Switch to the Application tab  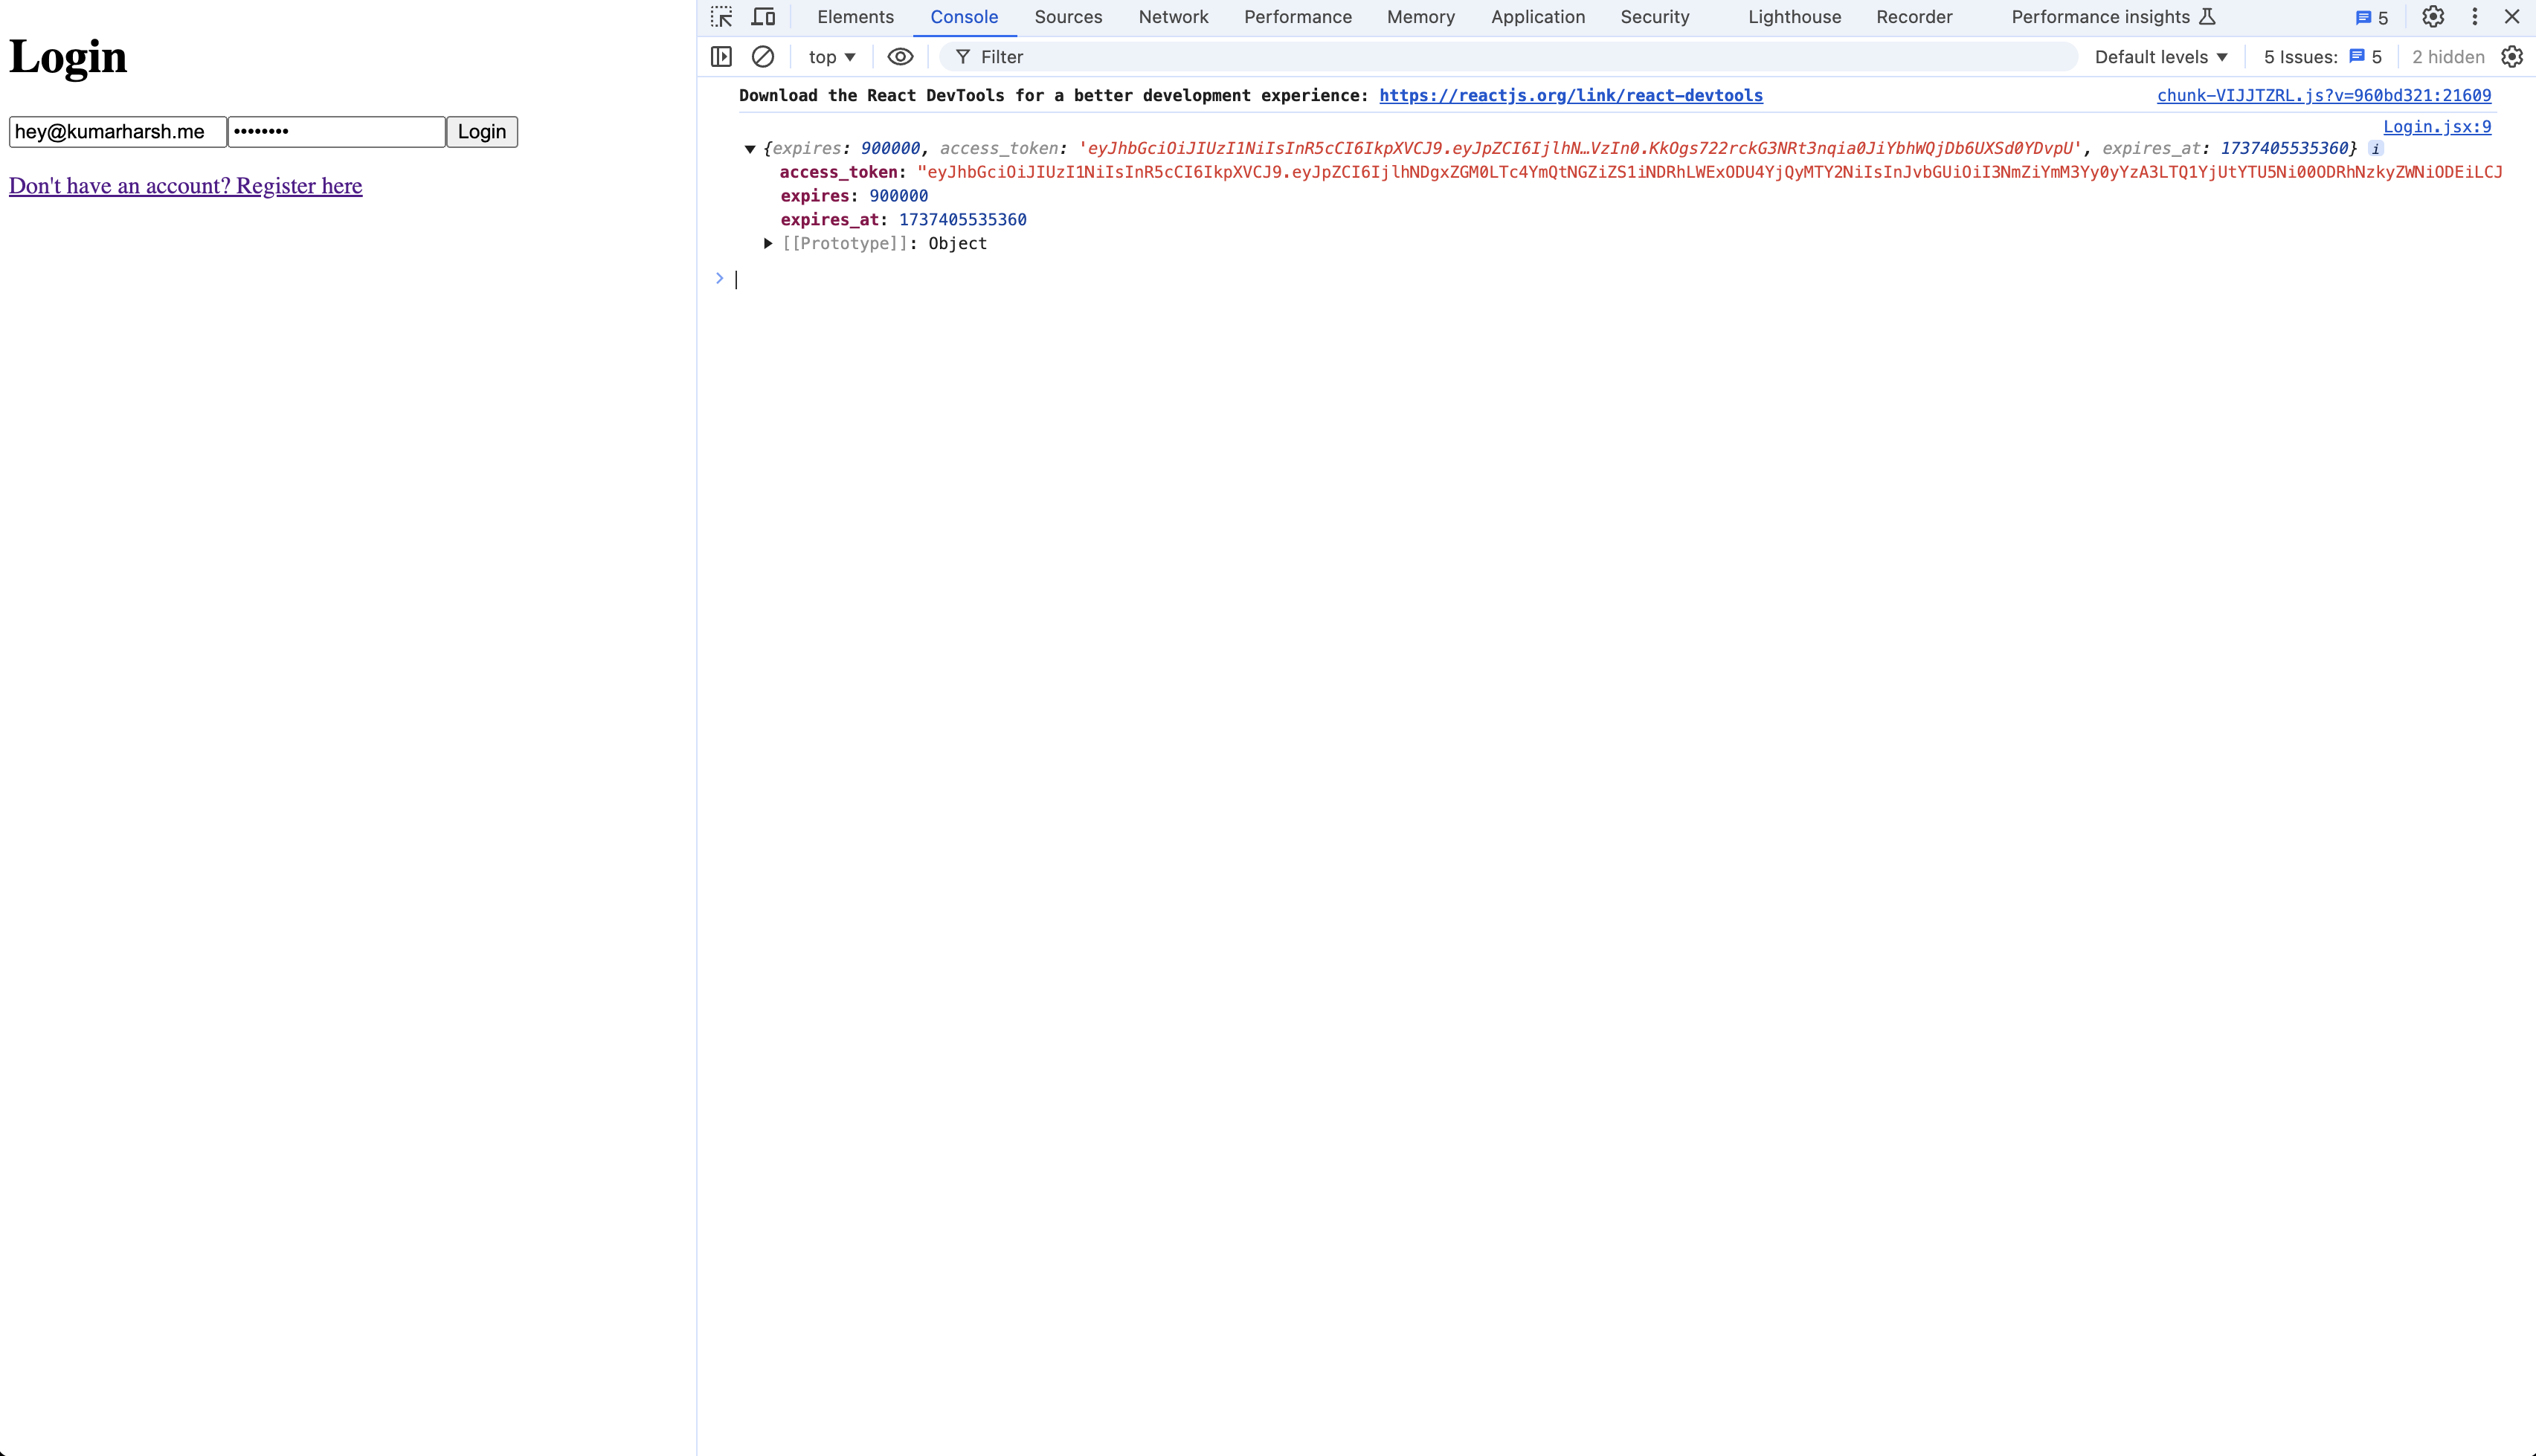coord(1537,17)
